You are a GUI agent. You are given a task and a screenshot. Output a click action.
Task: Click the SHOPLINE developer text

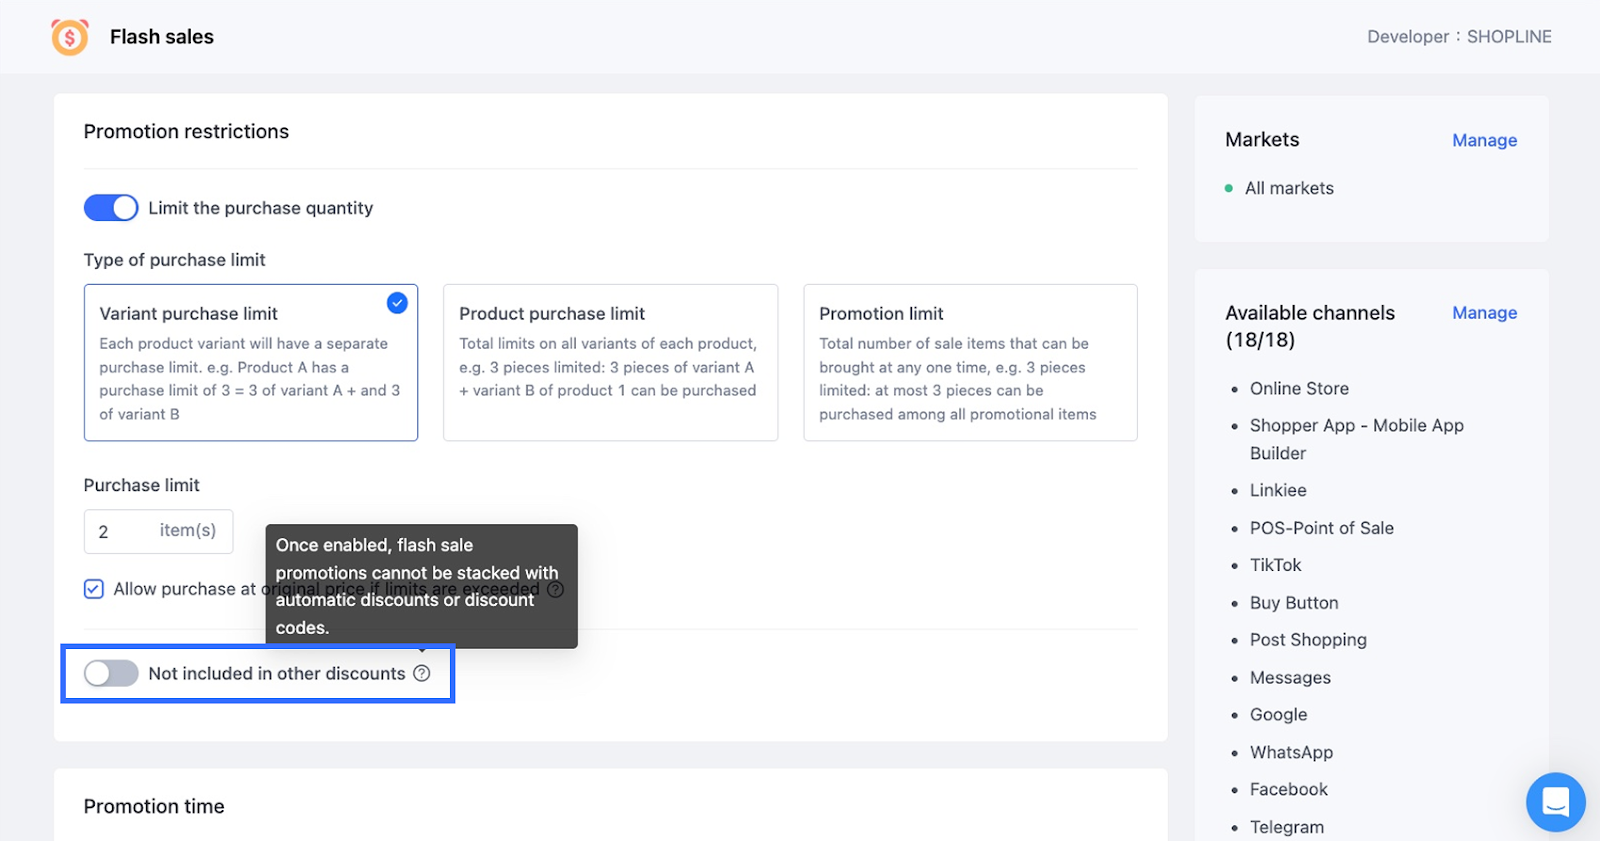click(x=1509, y=37)
